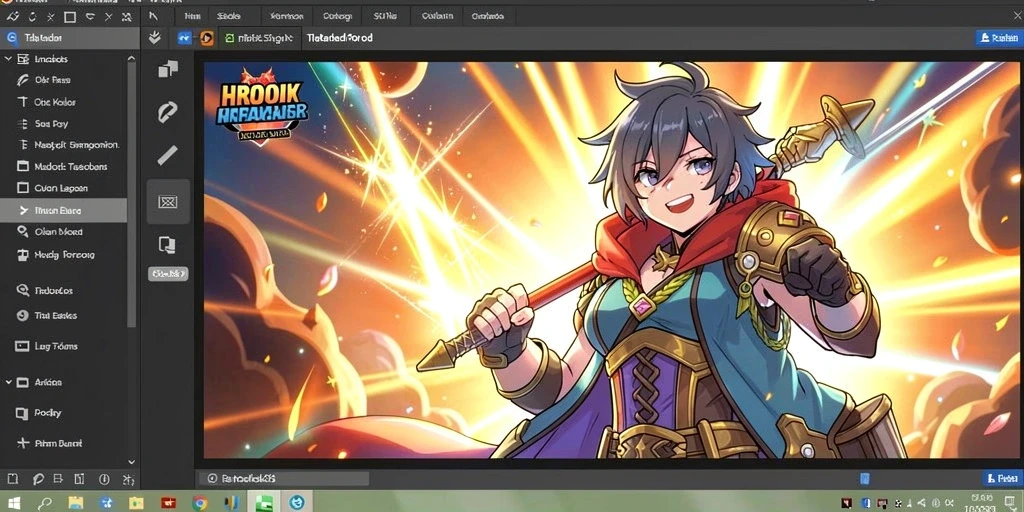Select the Tial Esales sidebar row
This screenshot has width=1024, height=512.
(65, 315)
